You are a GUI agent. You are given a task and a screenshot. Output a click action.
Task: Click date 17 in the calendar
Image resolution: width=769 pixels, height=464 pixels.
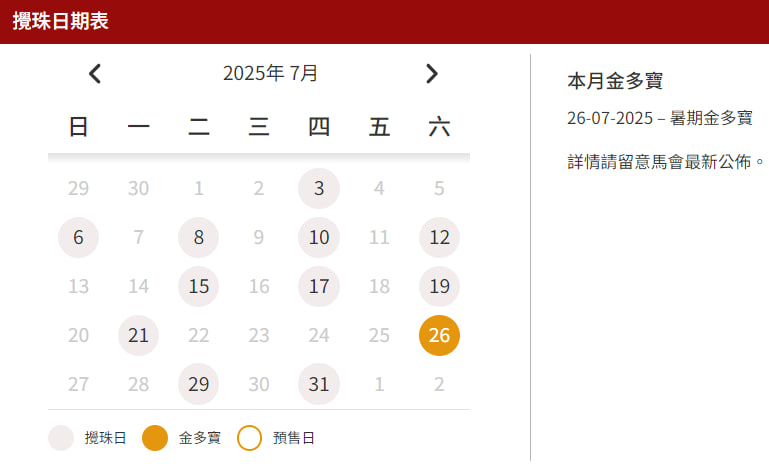click(319, 287)
